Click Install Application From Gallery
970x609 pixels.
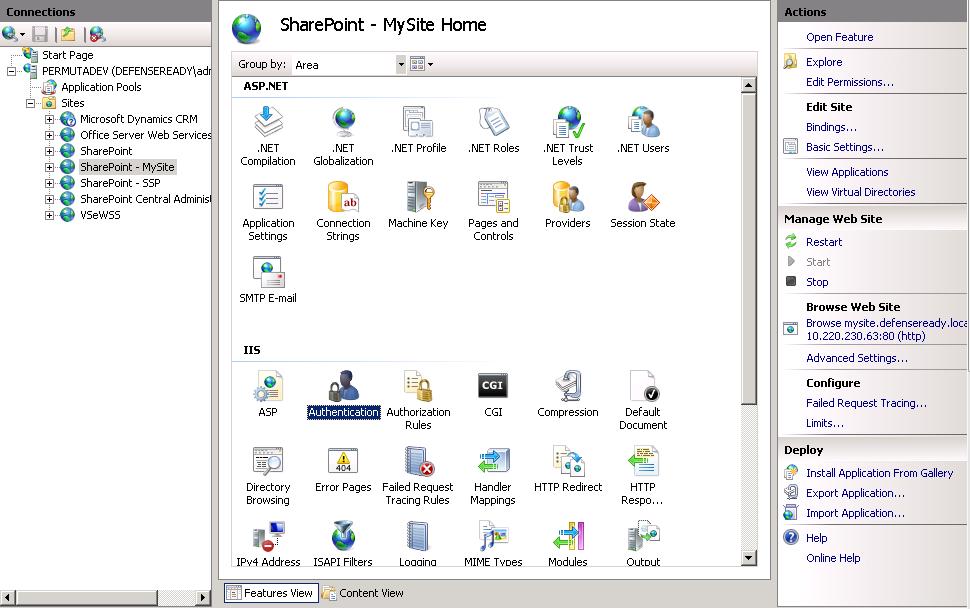[881, 472]
